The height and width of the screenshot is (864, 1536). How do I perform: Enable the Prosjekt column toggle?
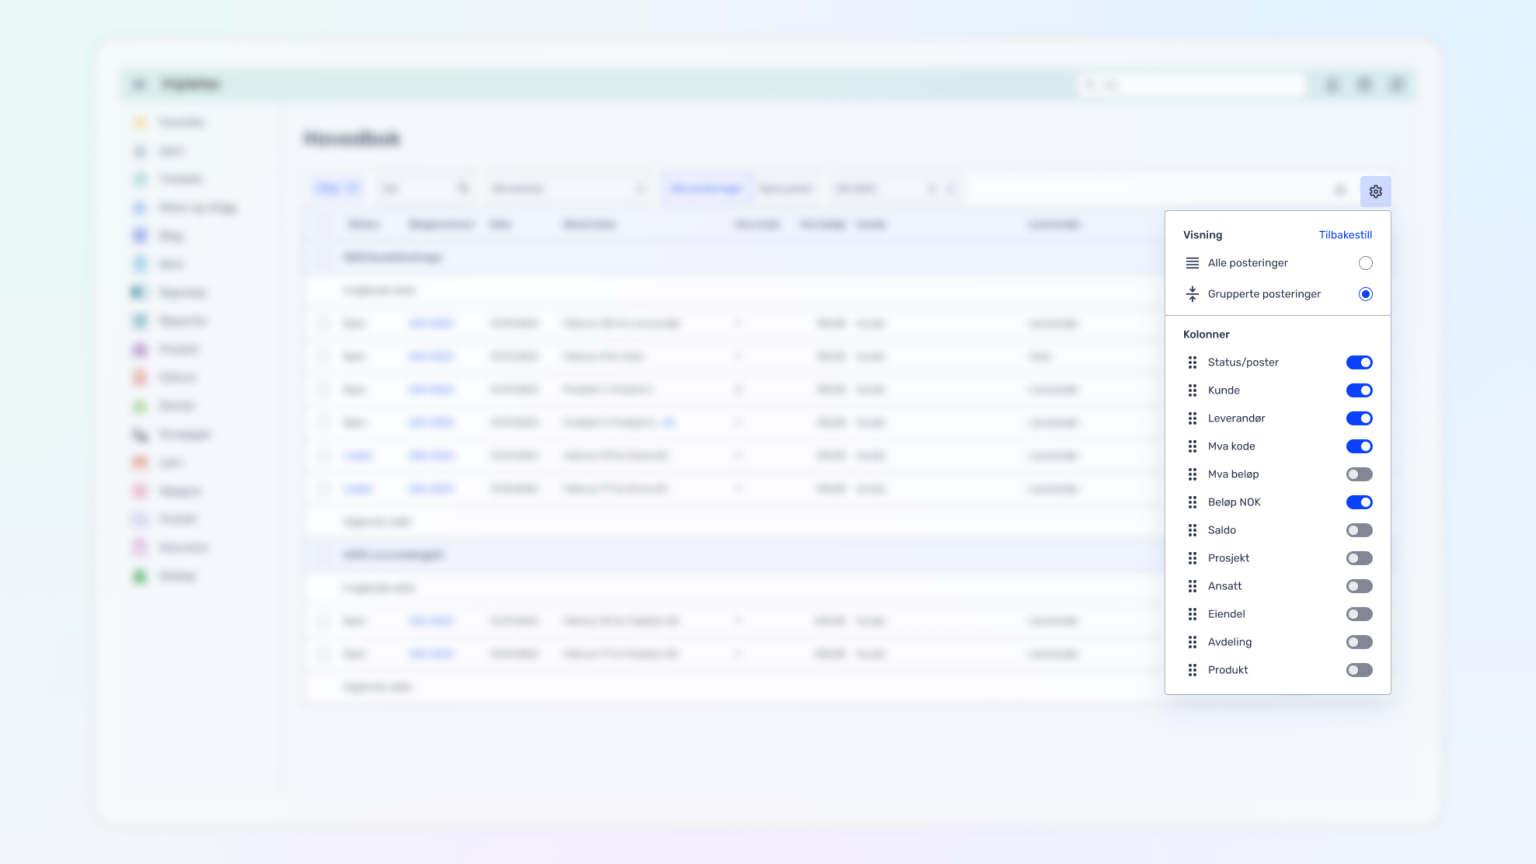click(1359, 559)
